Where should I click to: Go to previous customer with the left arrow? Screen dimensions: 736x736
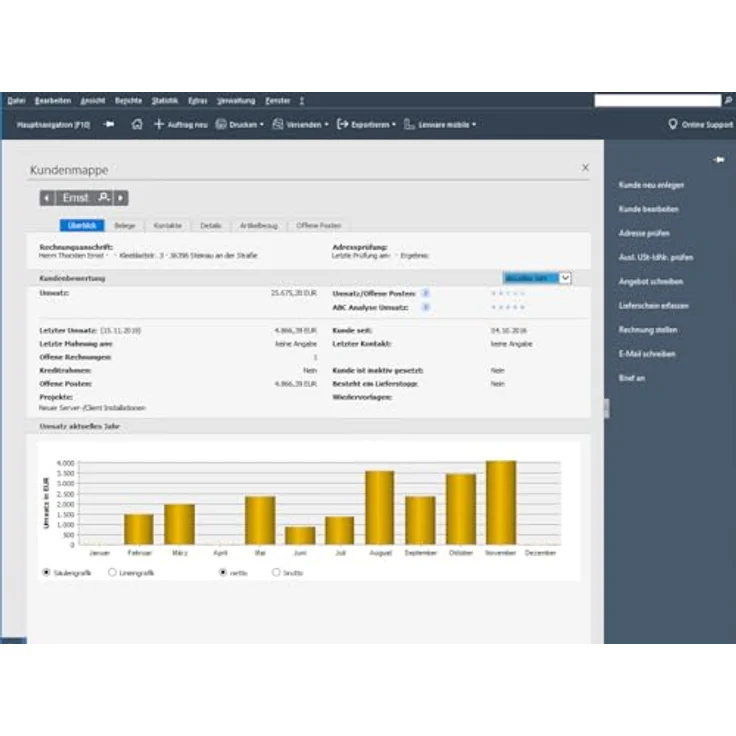click(47, 198)
